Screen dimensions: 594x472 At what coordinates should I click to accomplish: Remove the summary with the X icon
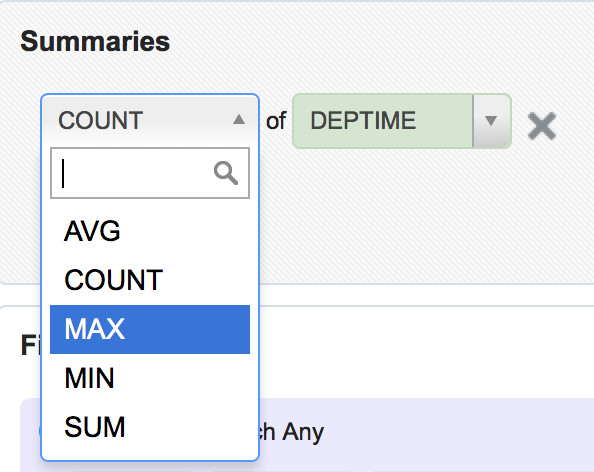(x=542, y=126)
